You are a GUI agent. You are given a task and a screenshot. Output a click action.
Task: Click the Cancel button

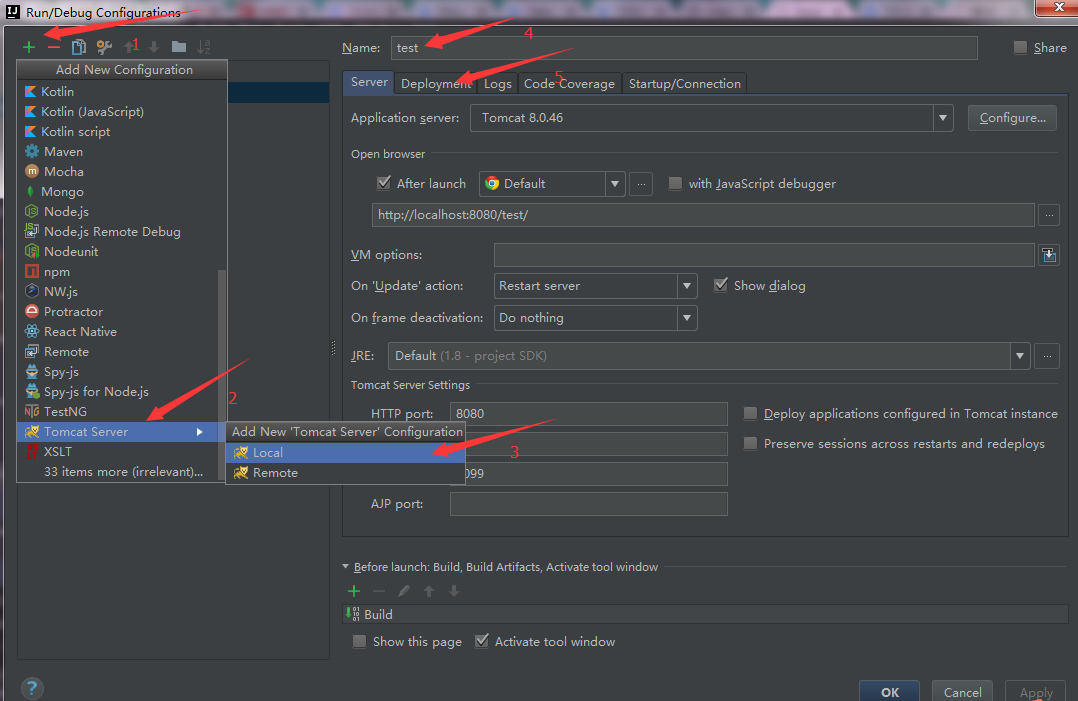pyautogui.click(x=962, y=691)
